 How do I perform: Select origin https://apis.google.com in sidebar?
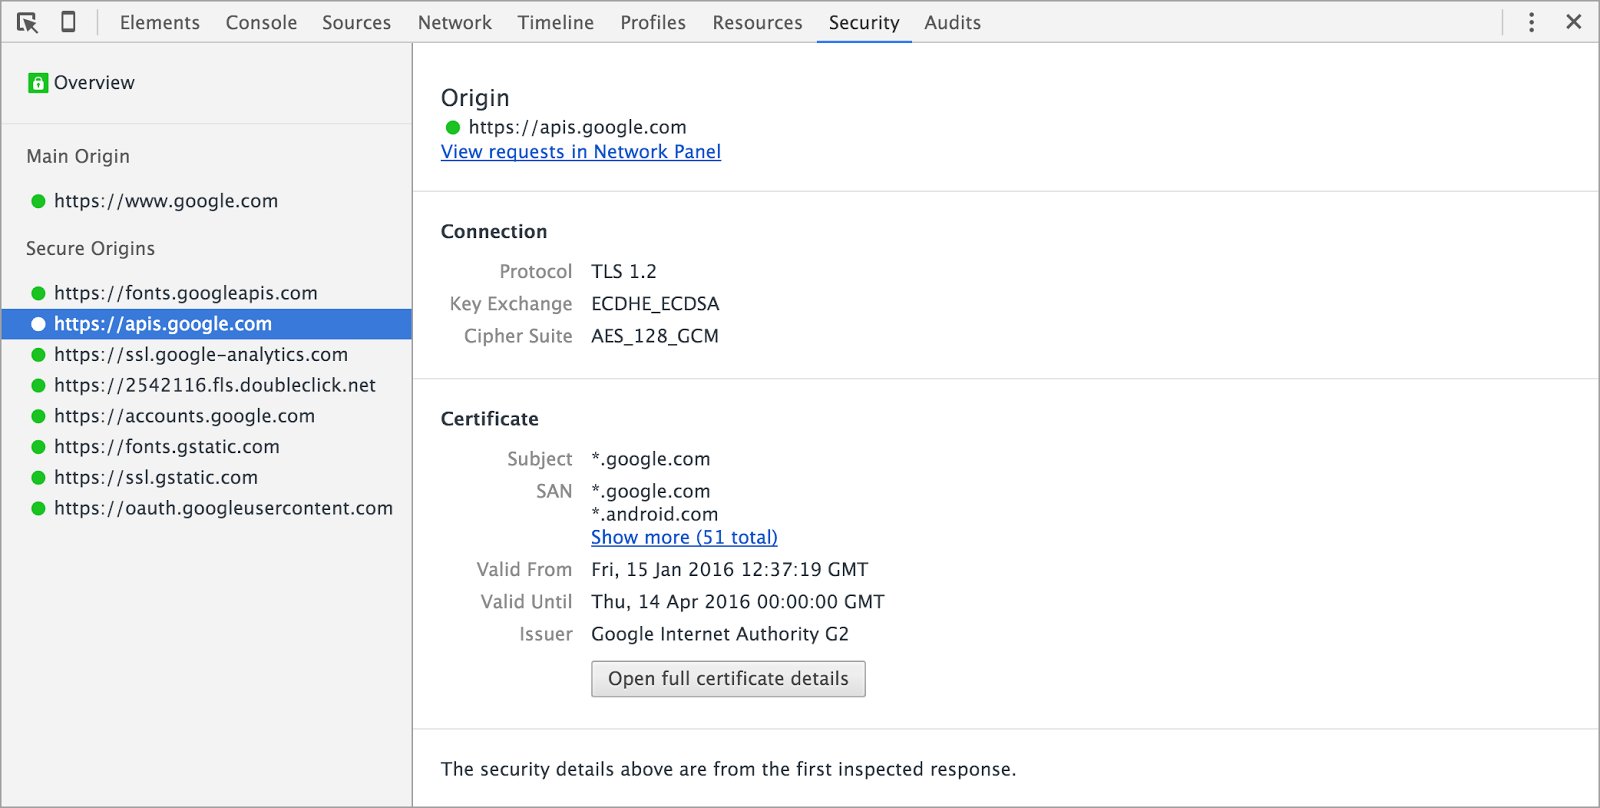(x=206, y=324)
